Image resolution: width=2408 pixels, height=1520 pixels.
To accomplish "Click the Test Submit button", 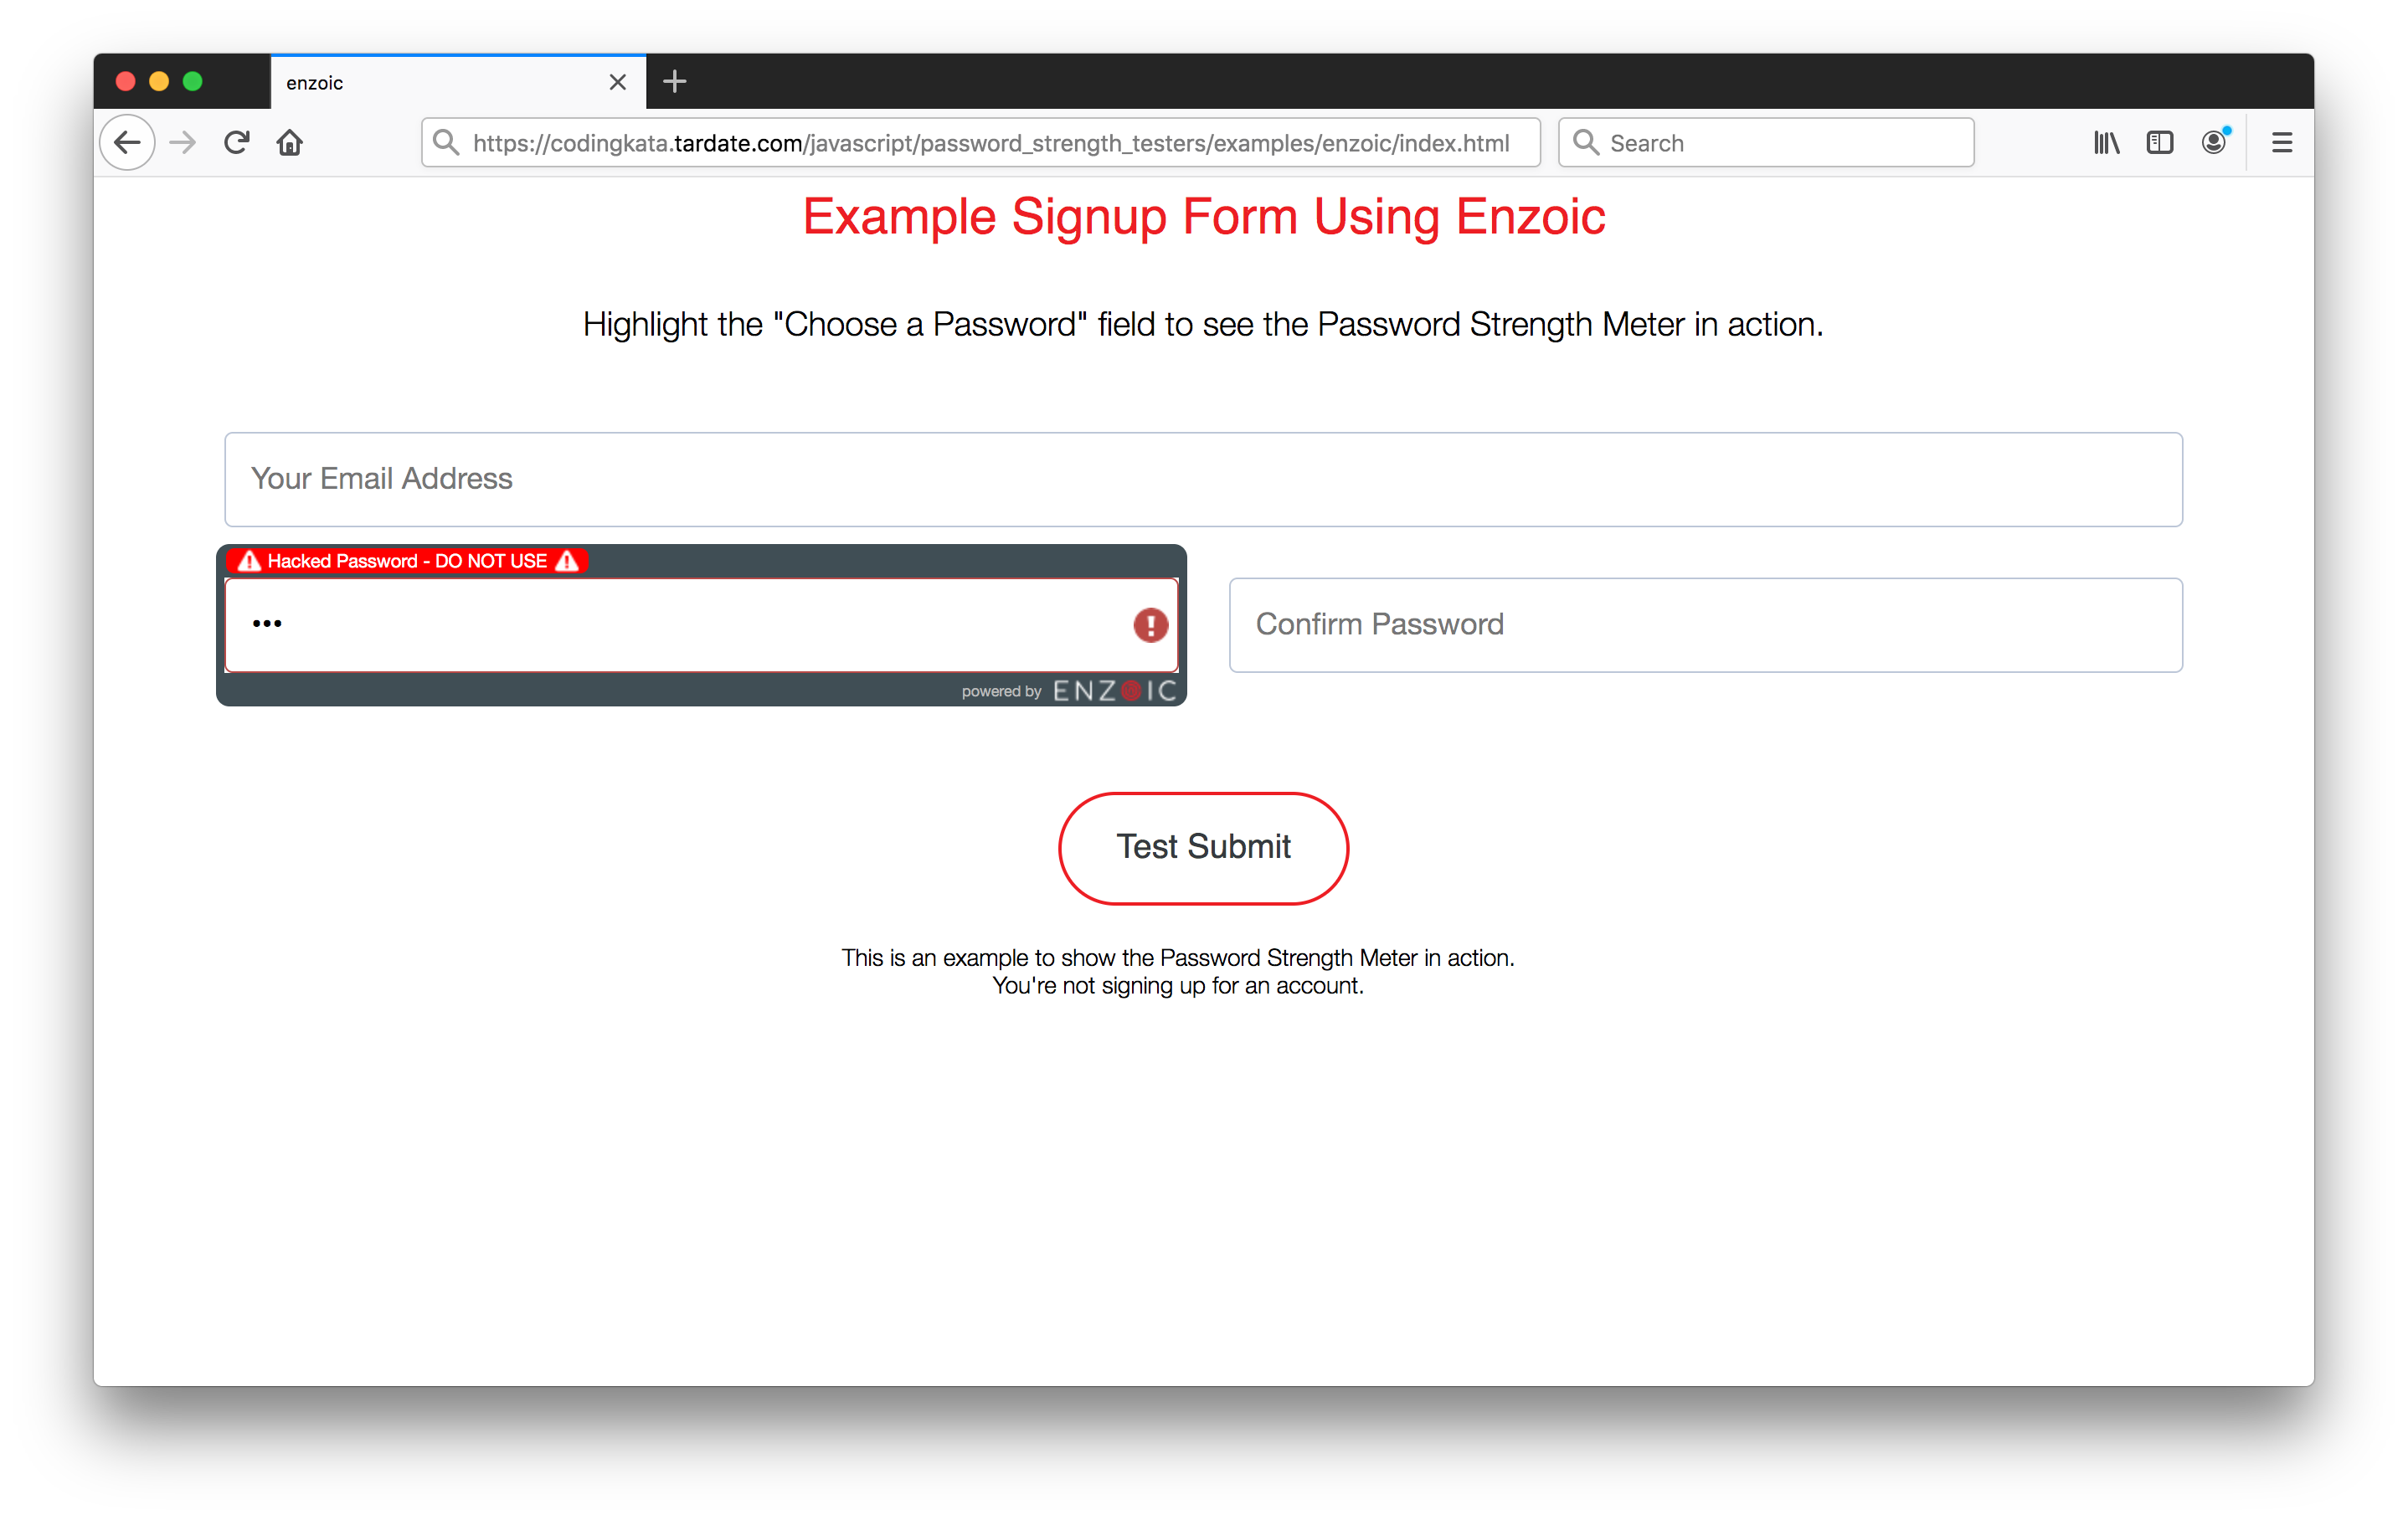I will point(1203,848).
